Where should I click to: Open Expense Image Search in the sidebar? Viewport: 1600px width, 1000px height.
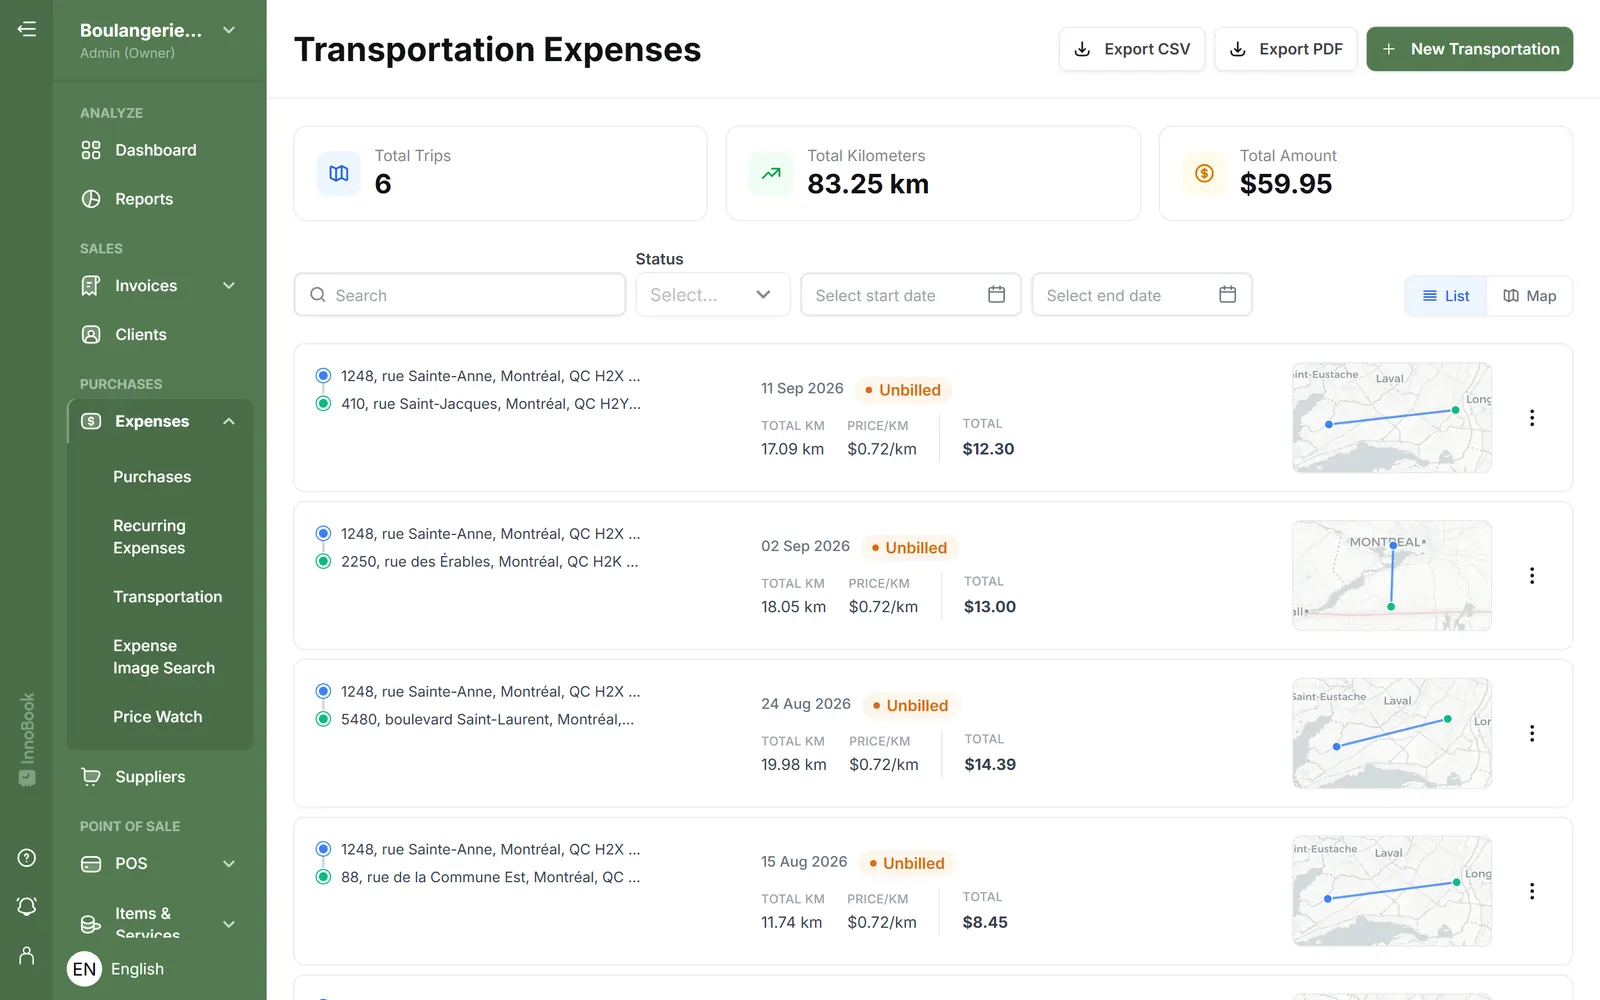coord(164,657)
